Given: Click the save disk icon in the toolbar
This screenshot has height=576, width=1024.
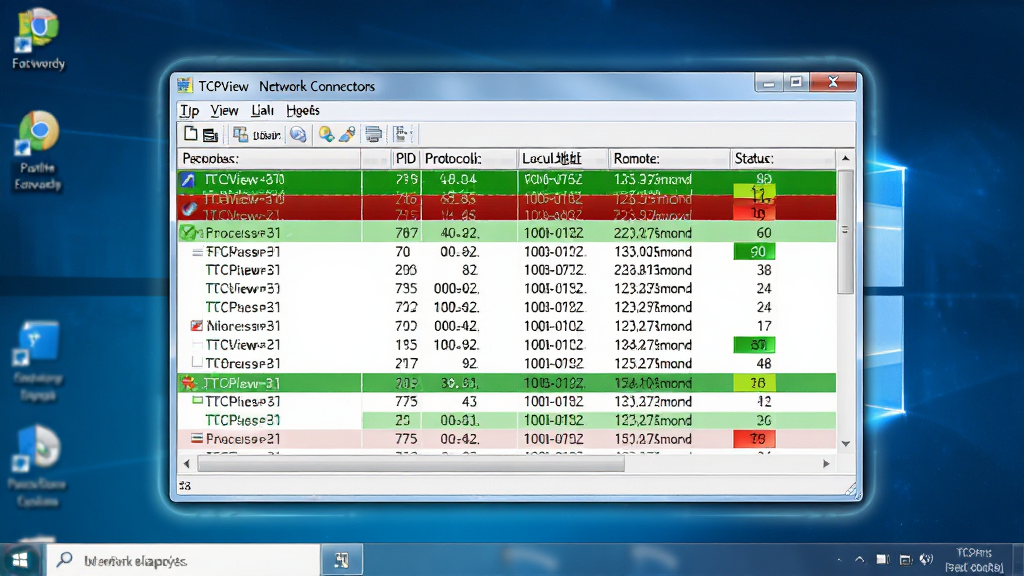Looking at the screenshot, I should 210,135.
